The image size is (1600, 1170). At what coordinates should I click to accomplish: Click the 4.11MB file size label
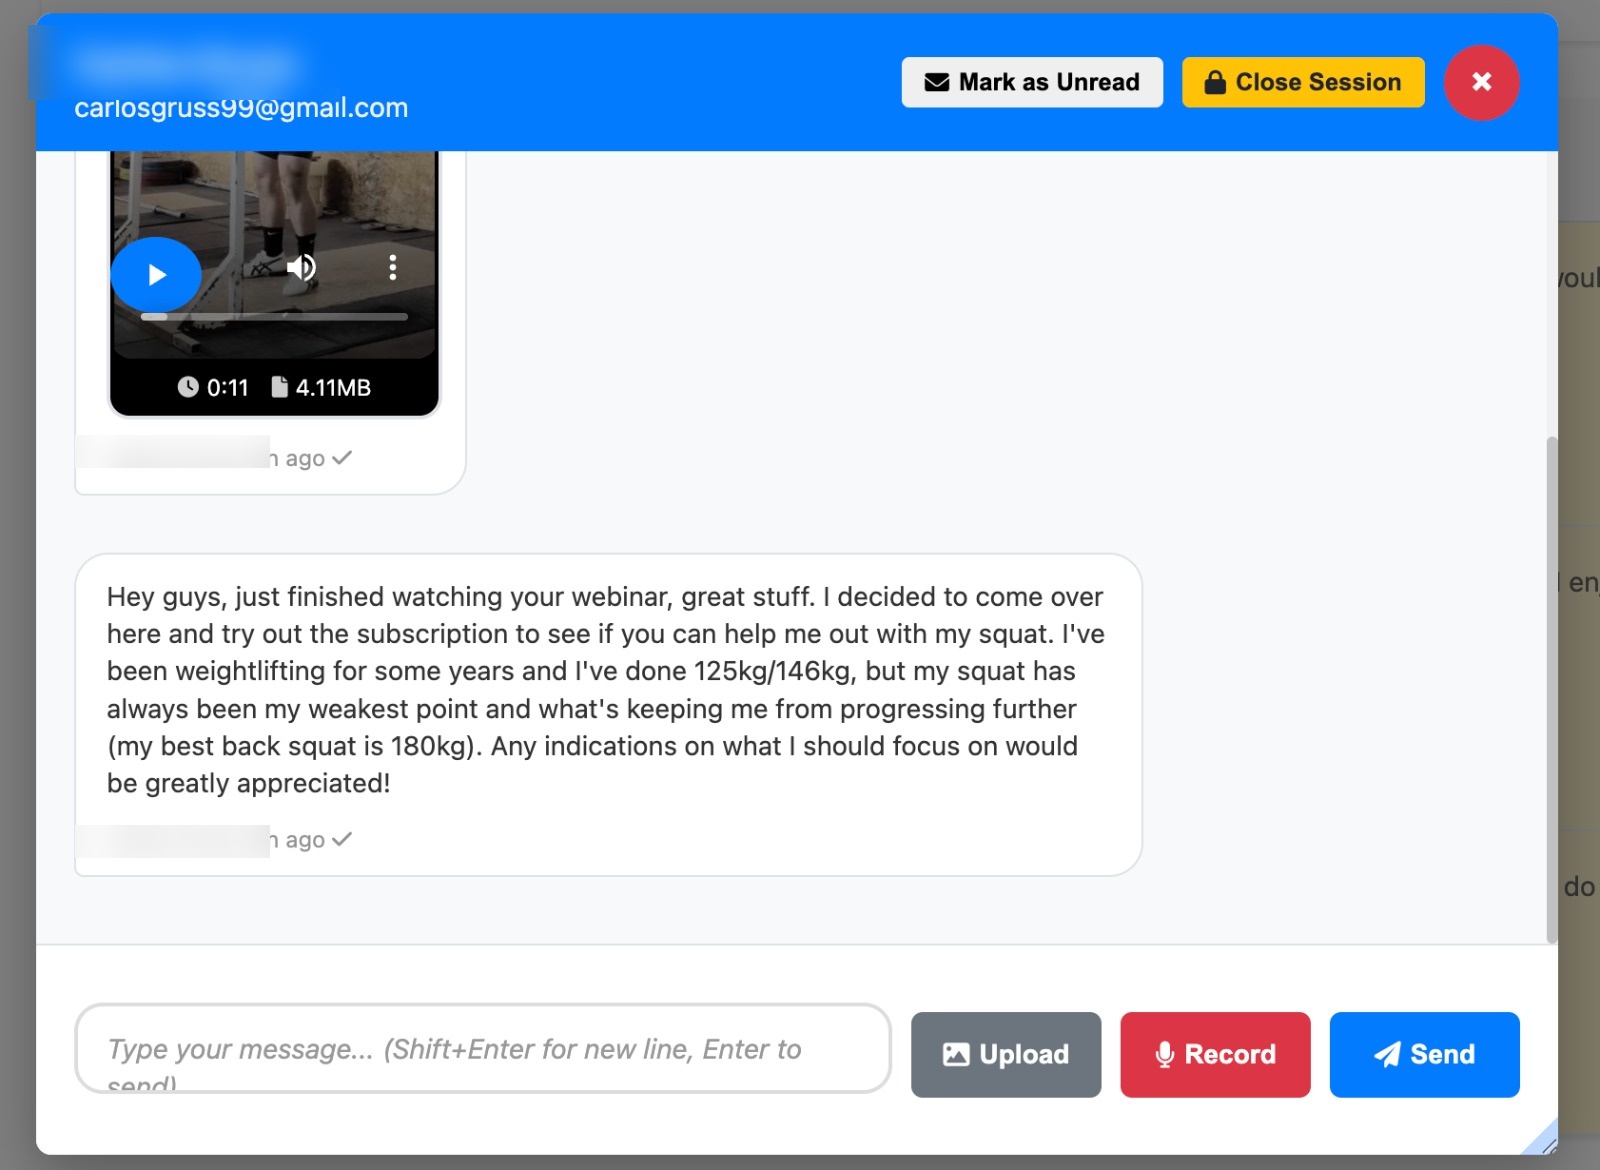pyautogui.click(x=321, y=387)
